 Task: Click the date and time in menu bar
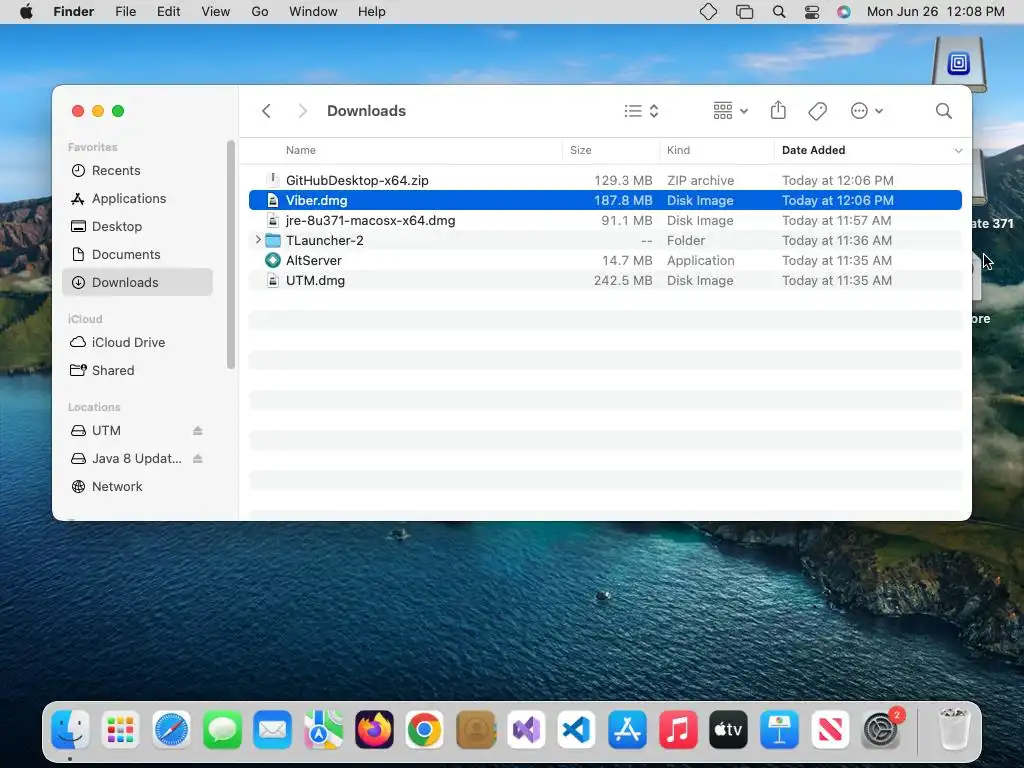click(x=935, y=12)
